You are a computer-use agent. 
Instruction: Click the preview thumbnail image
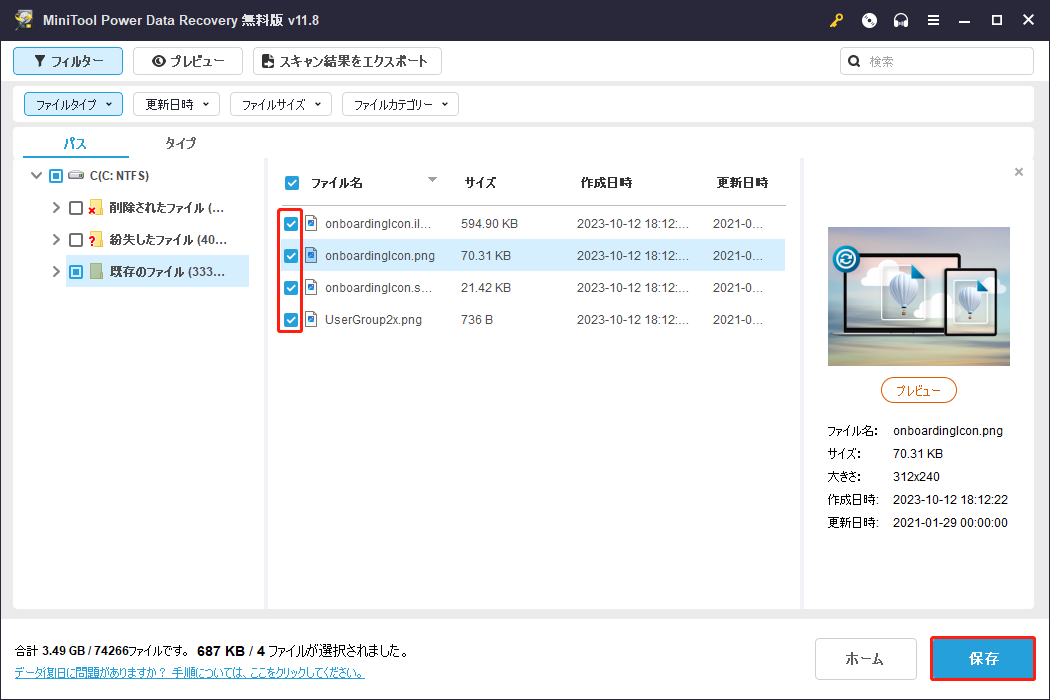point(918,296)
